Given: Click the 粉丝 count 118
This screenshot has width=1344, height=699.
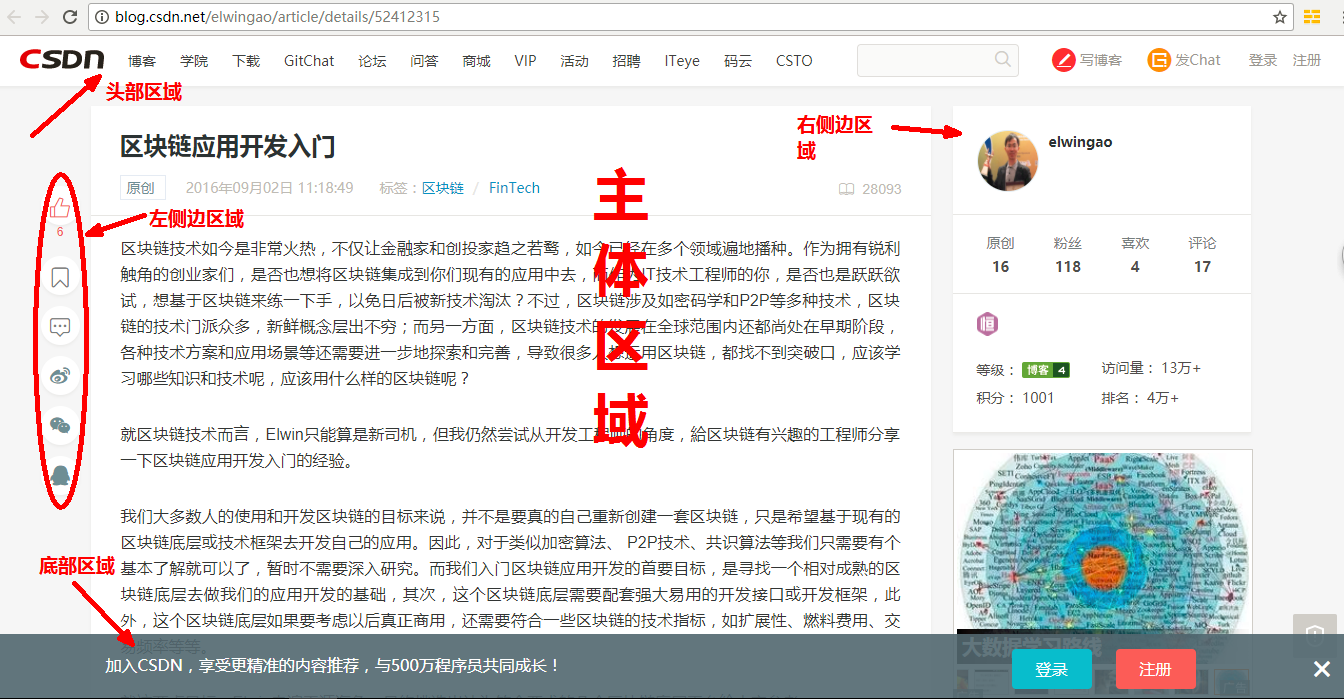Looking at the screenshot, I should 1068,267.
